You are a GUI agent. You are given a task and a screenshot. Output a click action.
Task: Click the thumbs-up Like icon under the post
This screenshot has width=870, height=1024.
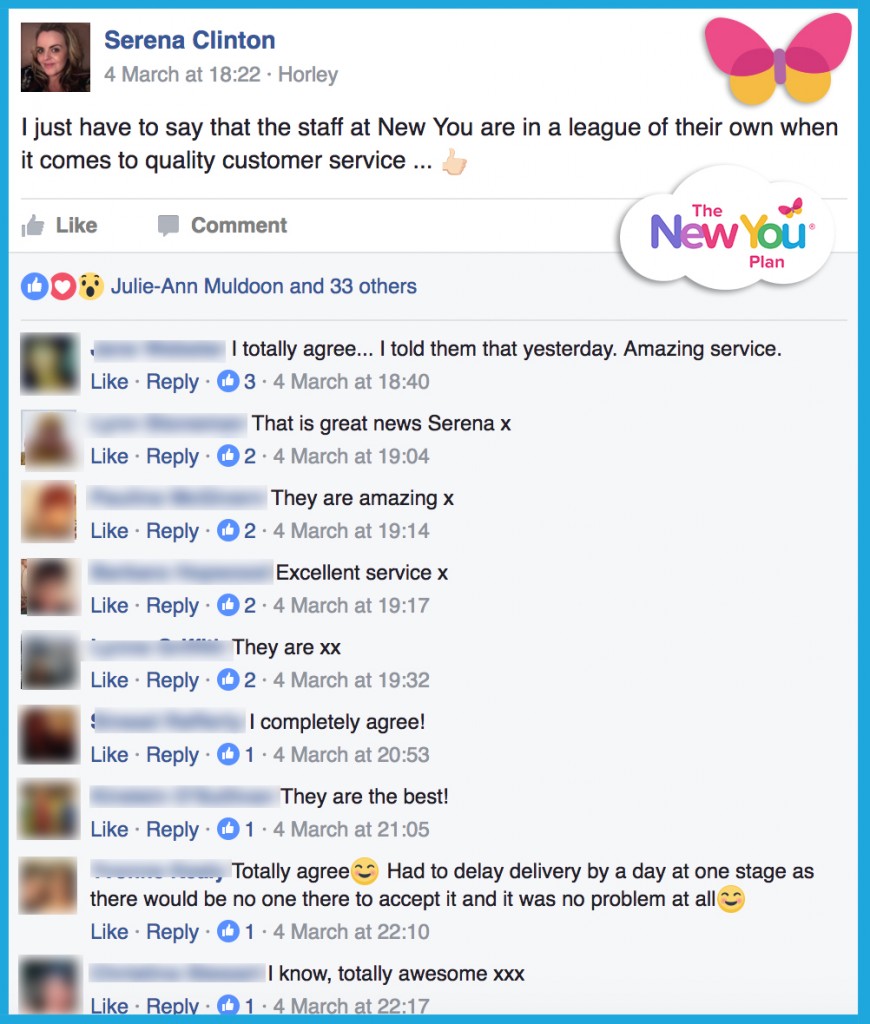coord(33,225)
